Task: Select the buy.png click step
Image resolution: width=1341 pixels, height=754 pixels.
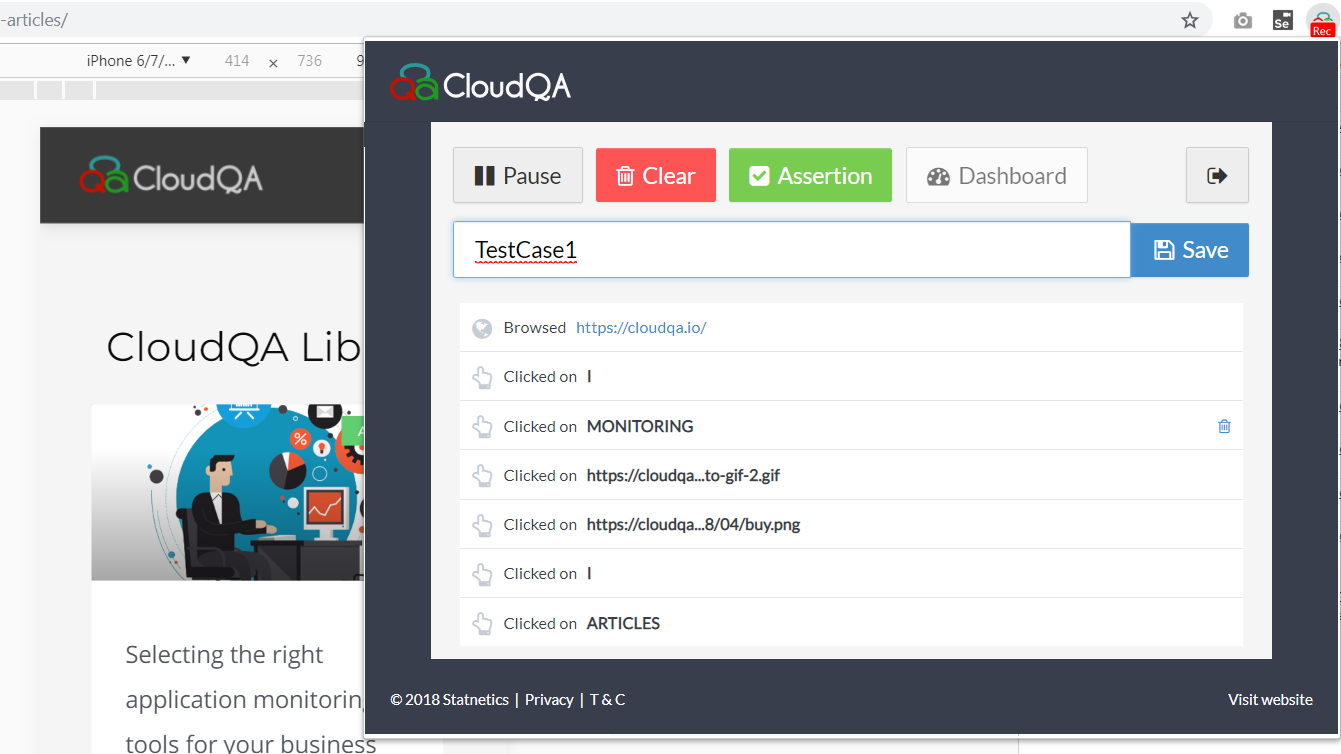Action: [851, 524]
